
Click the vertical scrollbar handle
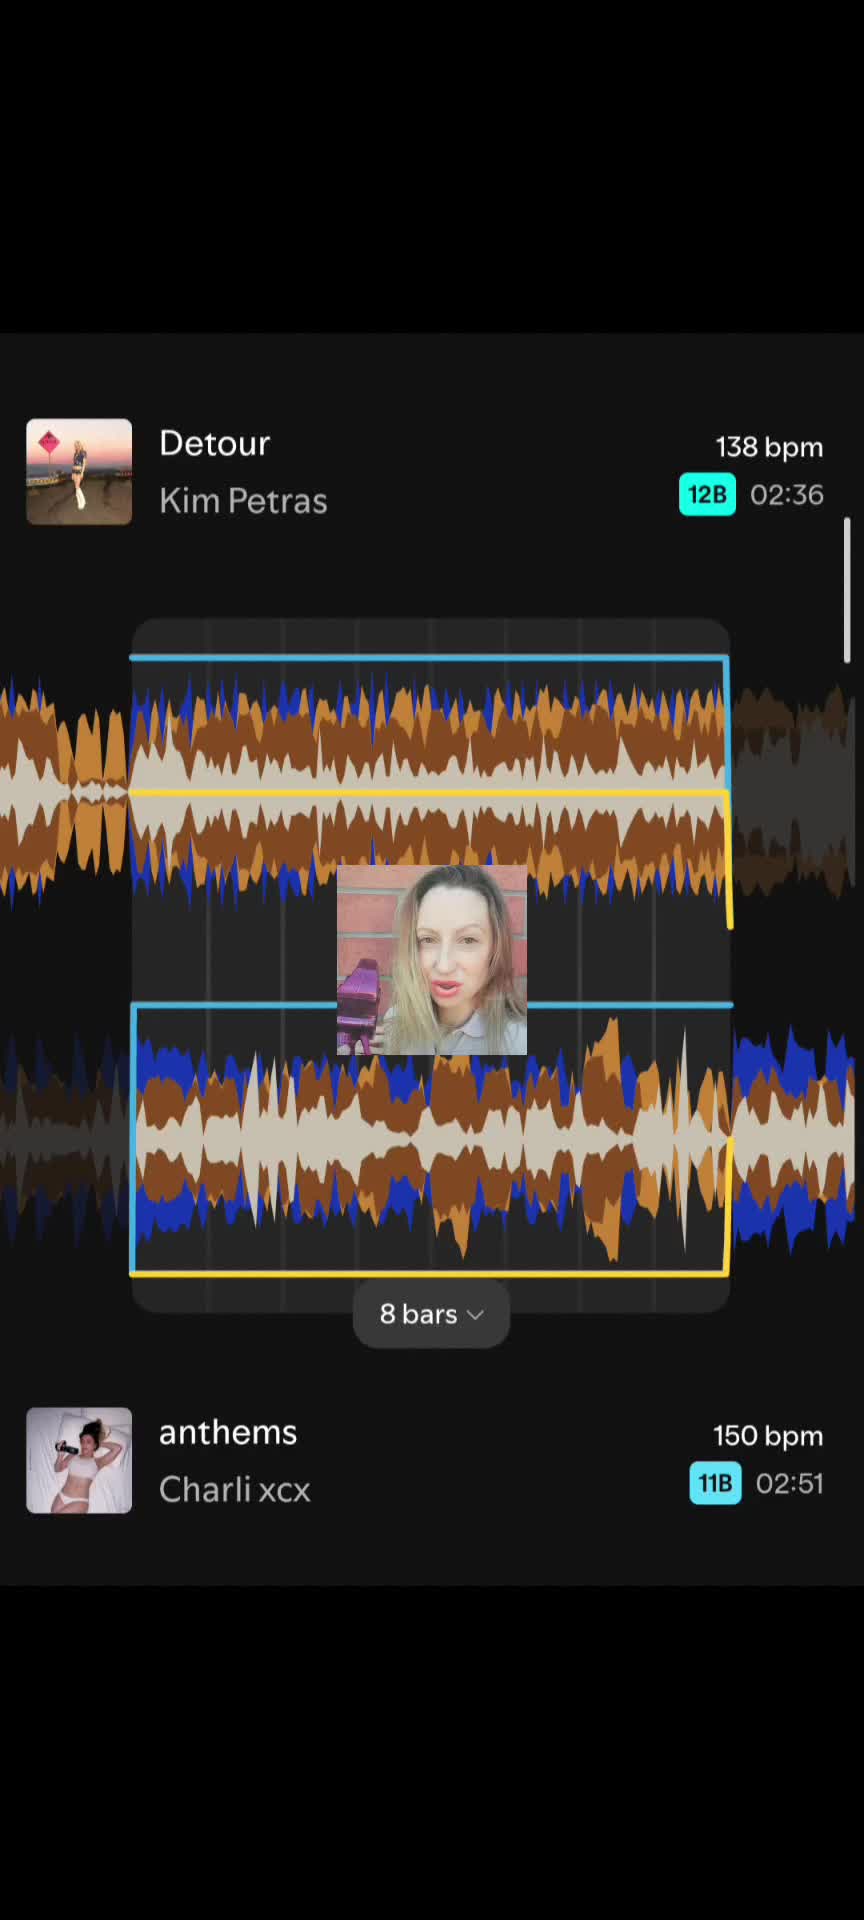[x=847, y=590]
